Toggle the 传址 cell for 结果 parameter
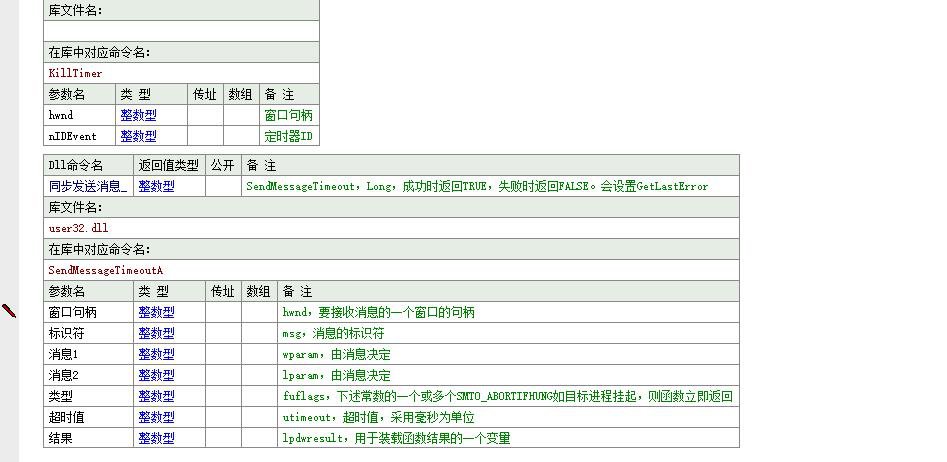This screenshot has height=462, width=947. click(223, 438)
